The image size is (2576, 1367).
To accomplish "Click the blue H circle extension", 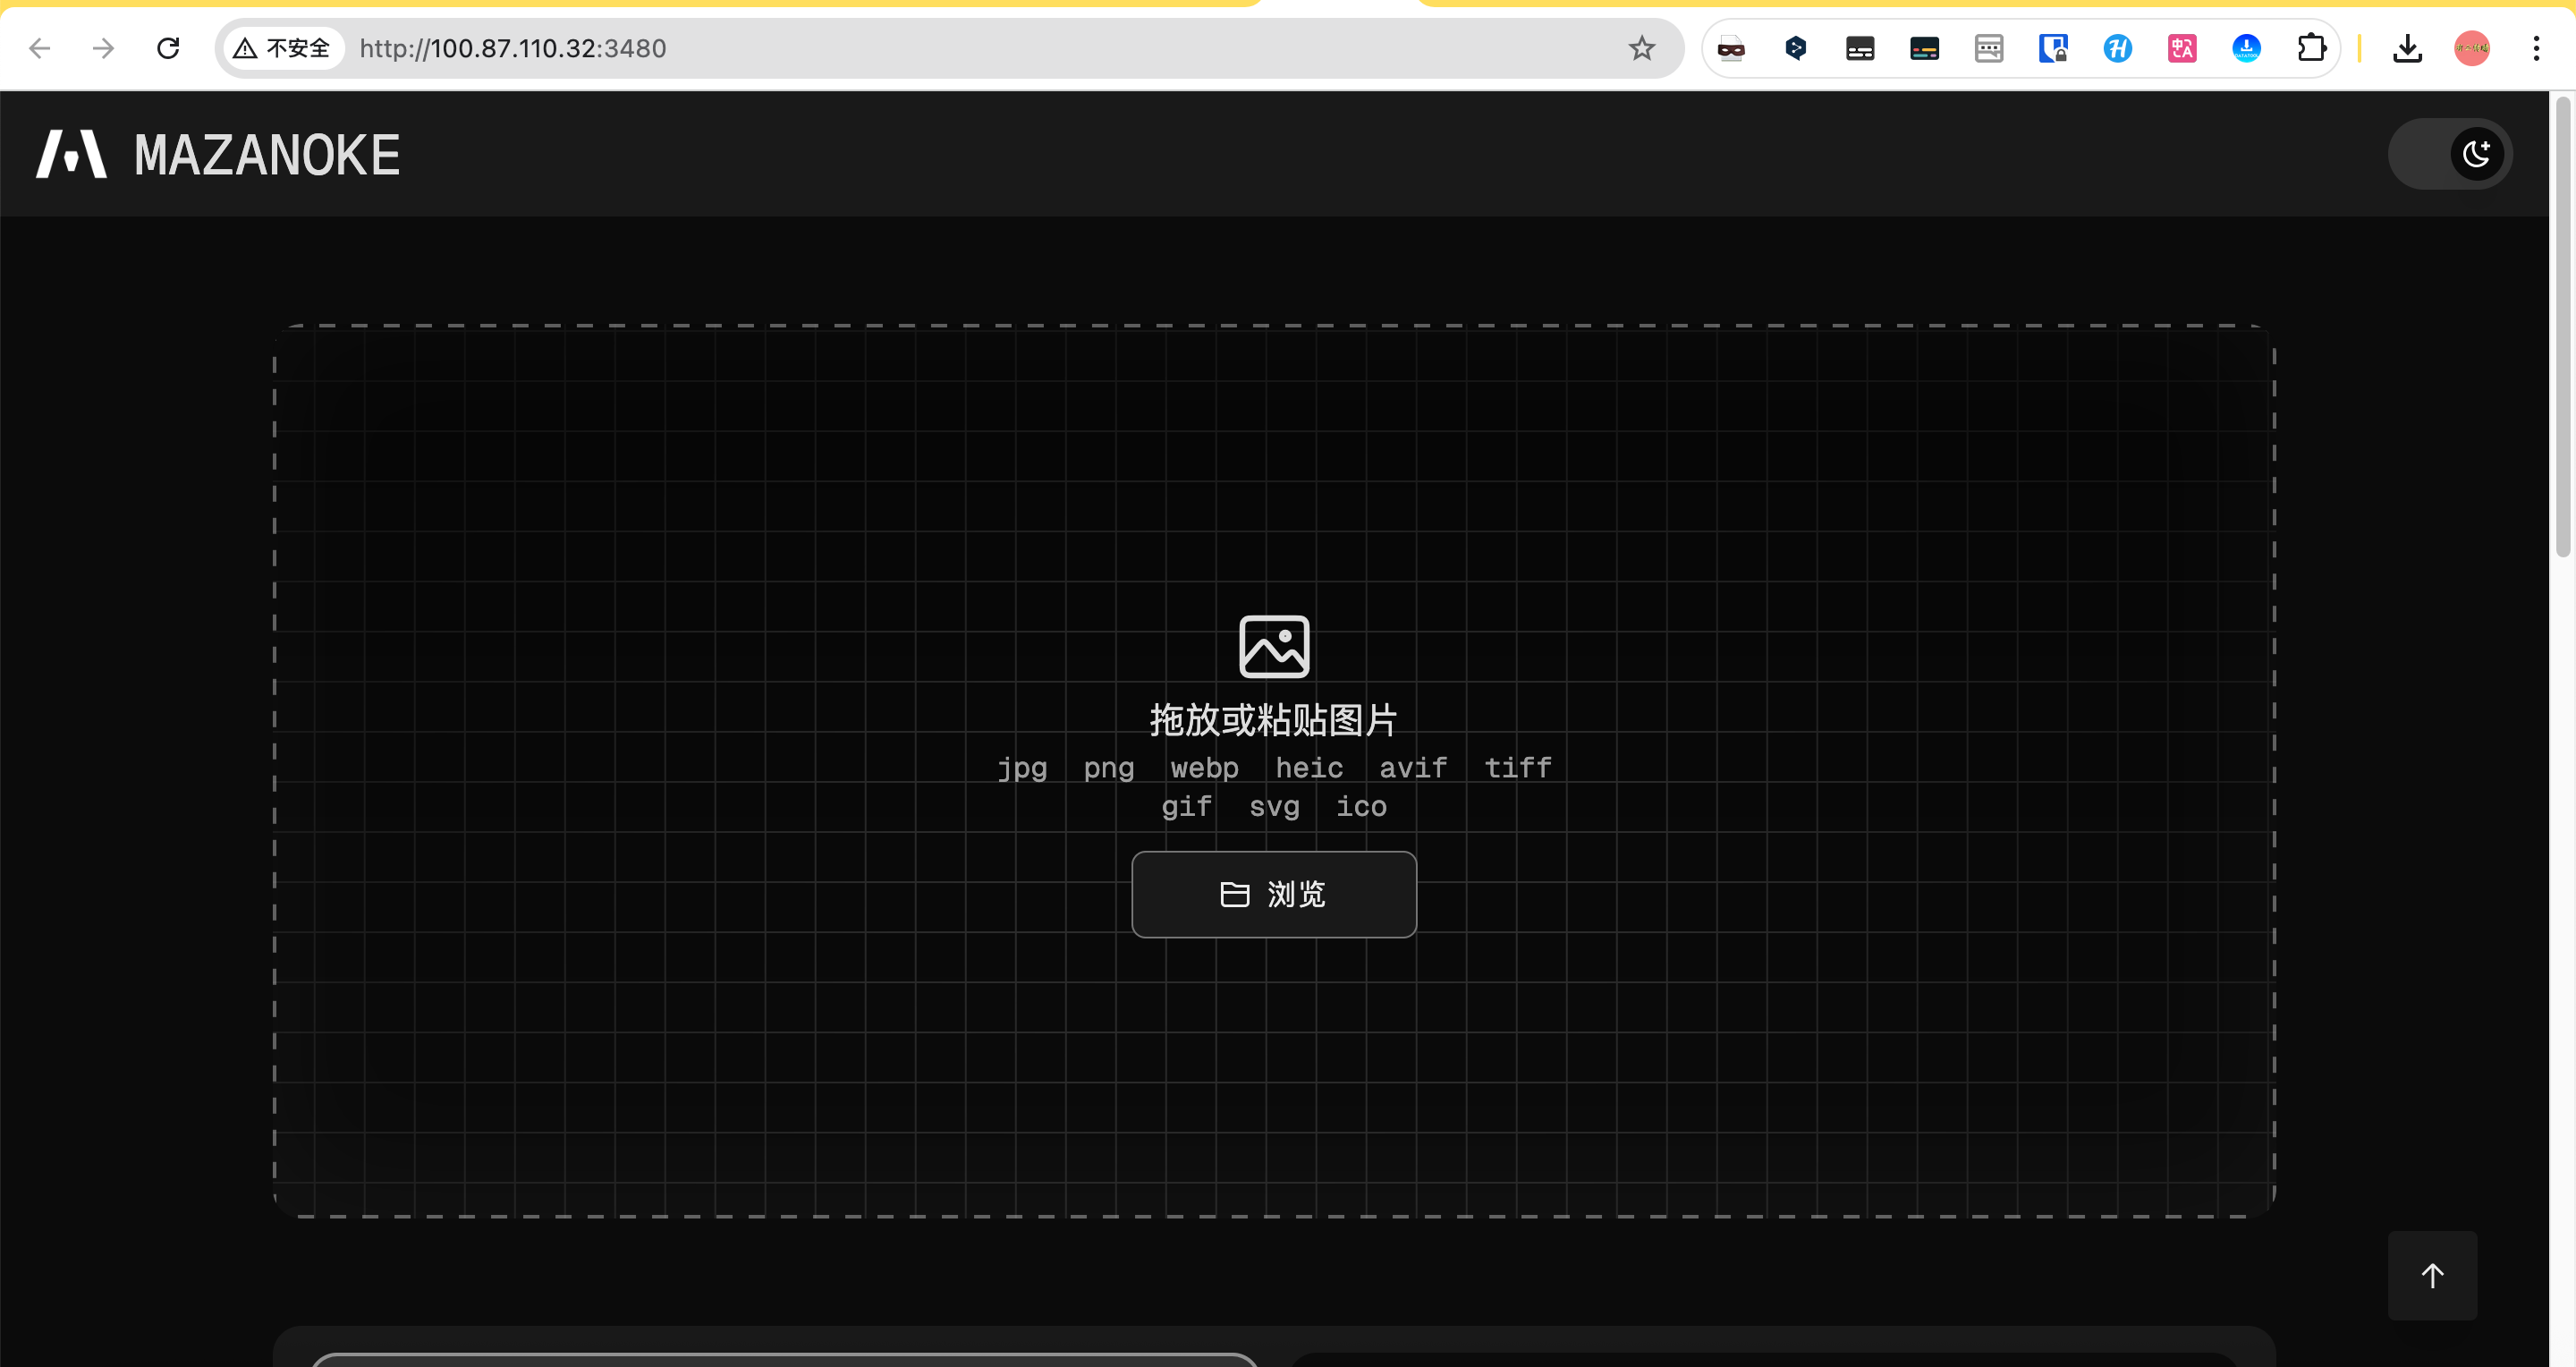I will [2117, 48].
